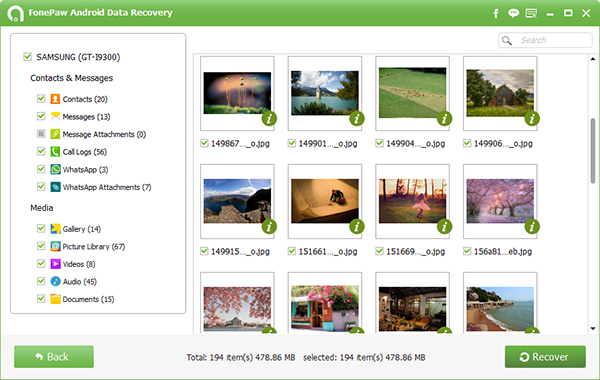The height and width of the screenshot is (380, 600).
Task: Open the Gallery (14) category
Action: click(x=82, y=229)
